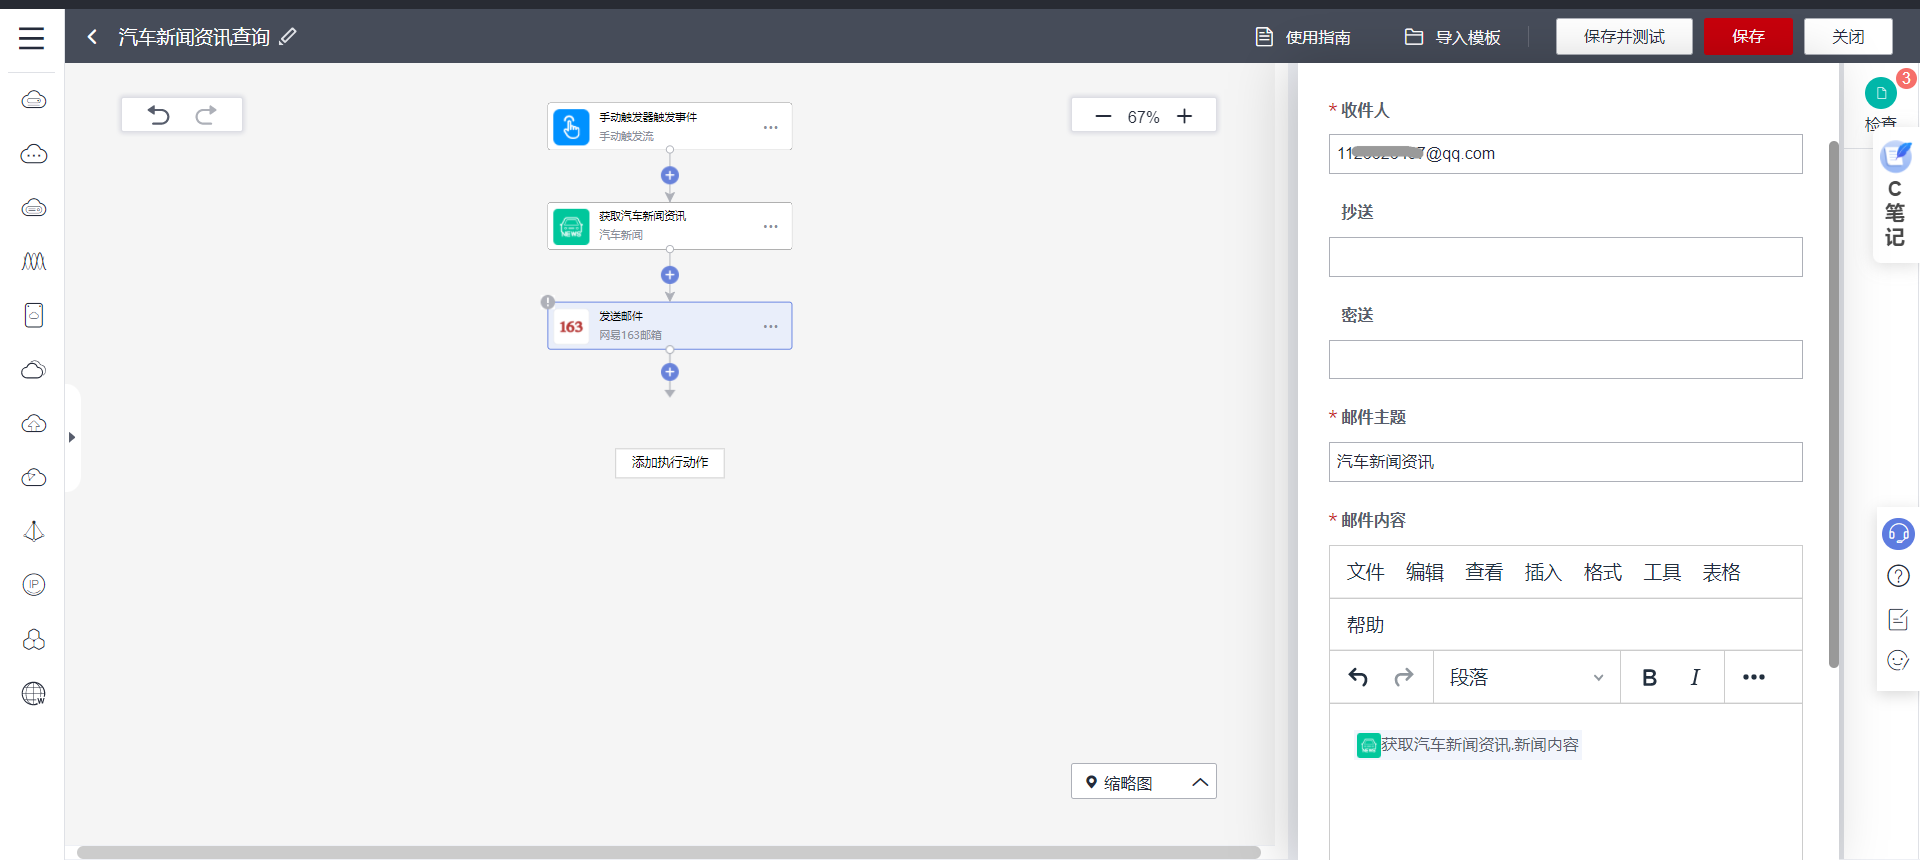Click the 密送 BCC input field
Image resolution: width=1920 pixels, height=860 pixels.
(x=1566, y=360)
